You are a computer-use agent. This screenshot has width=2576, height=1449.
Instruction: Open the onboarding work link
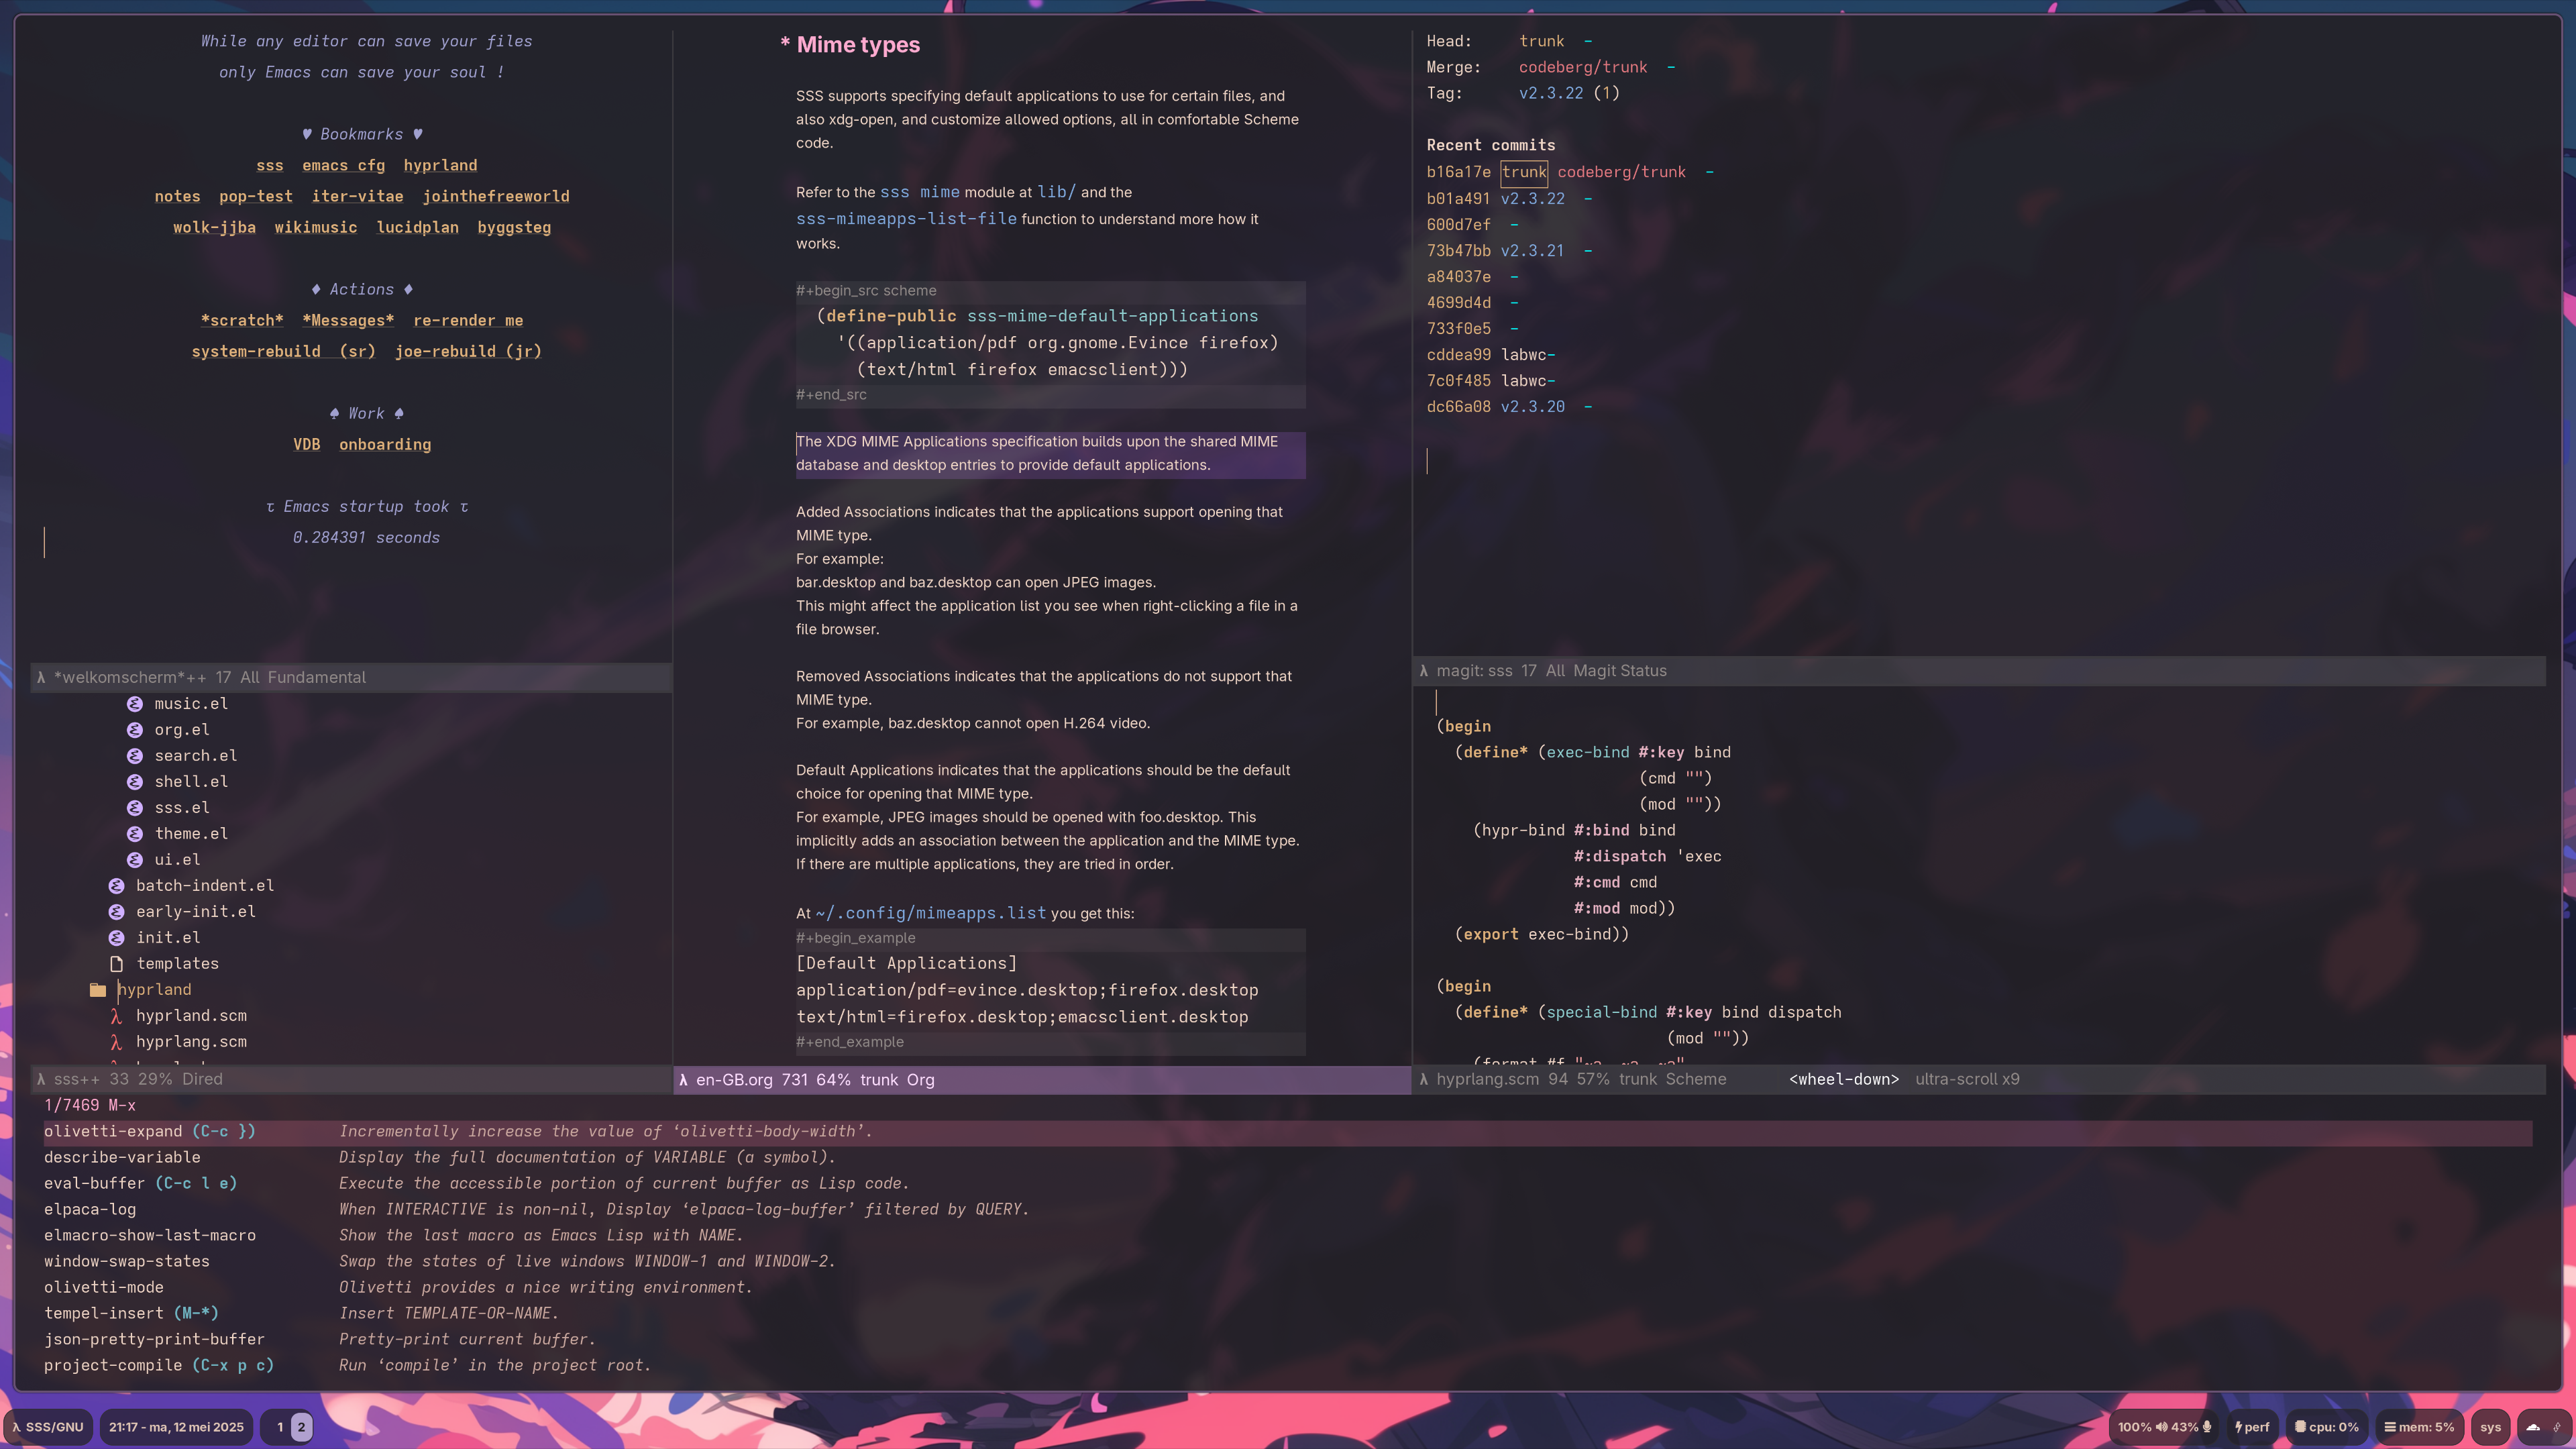(x=385, y=445)
